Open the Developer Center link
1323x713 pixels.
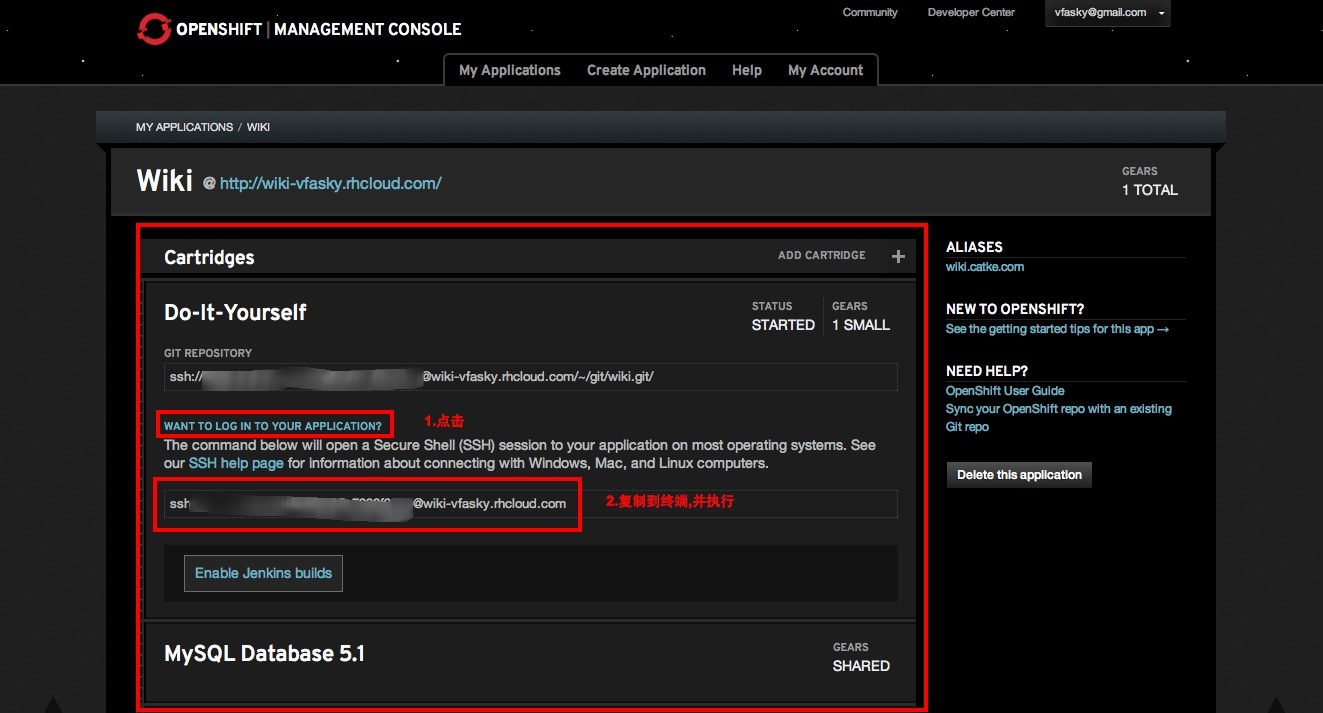coord(971,13)
